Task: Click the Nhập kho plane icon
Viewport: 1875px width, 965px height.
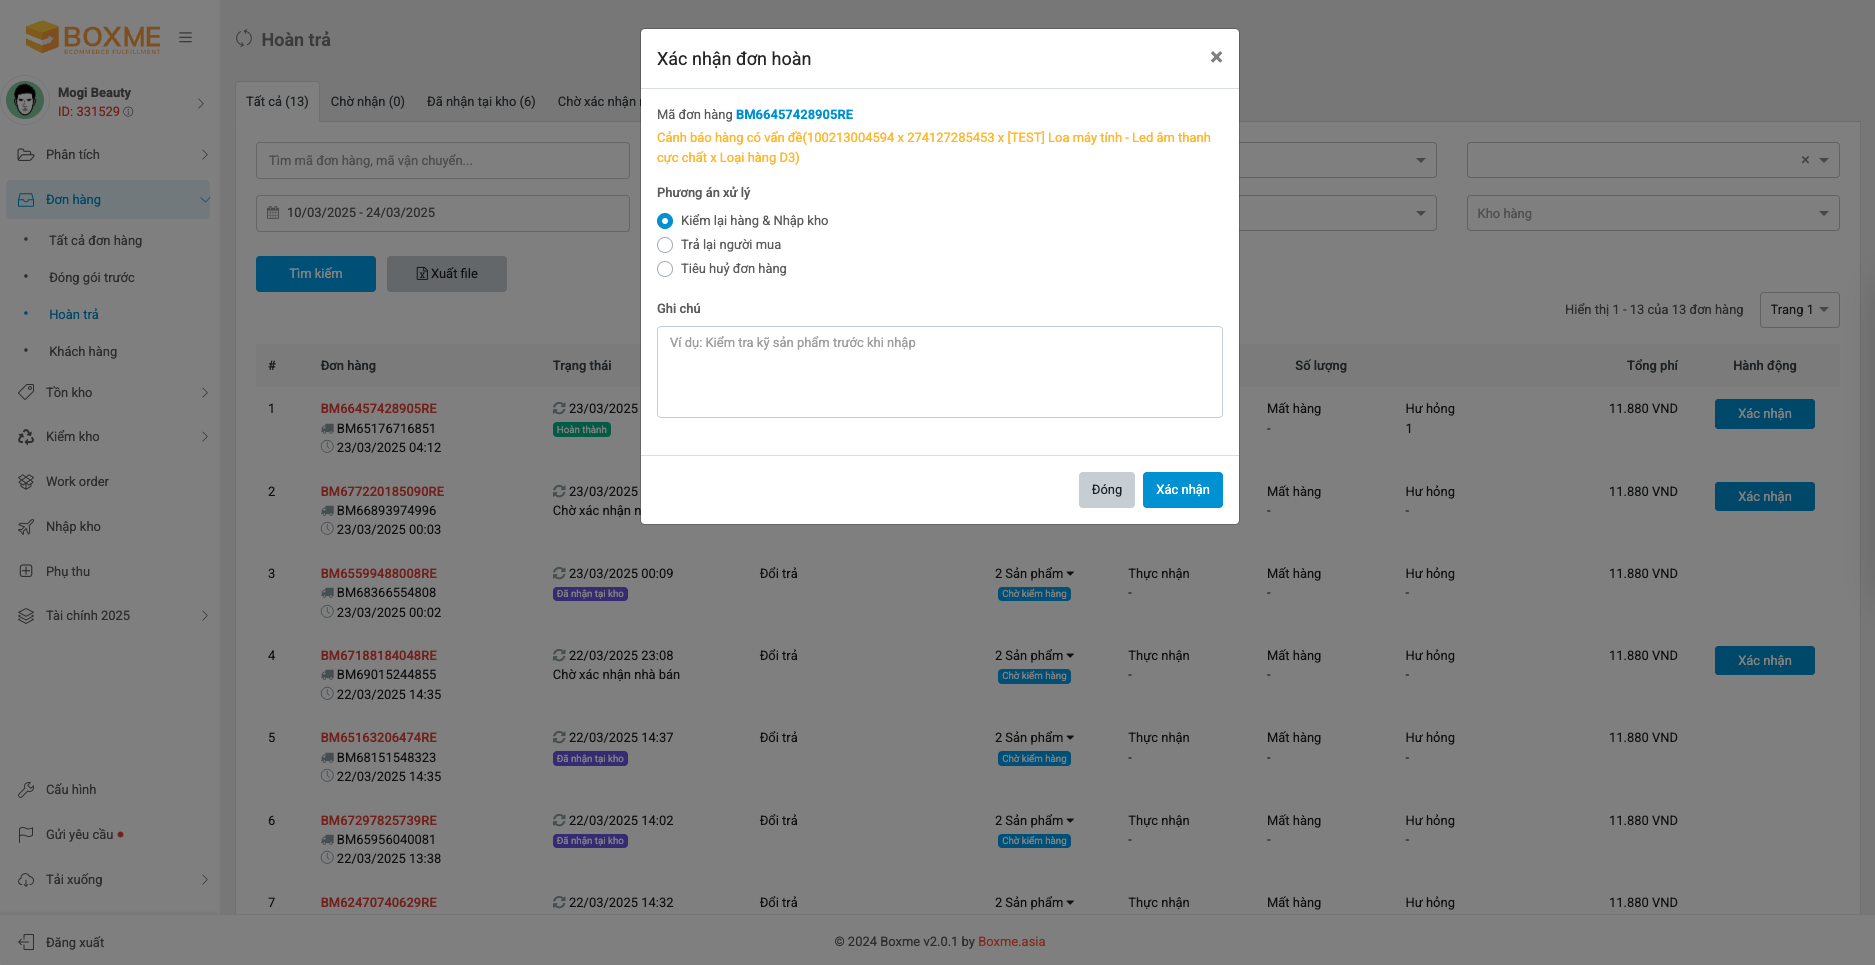Action: [26, 527]
